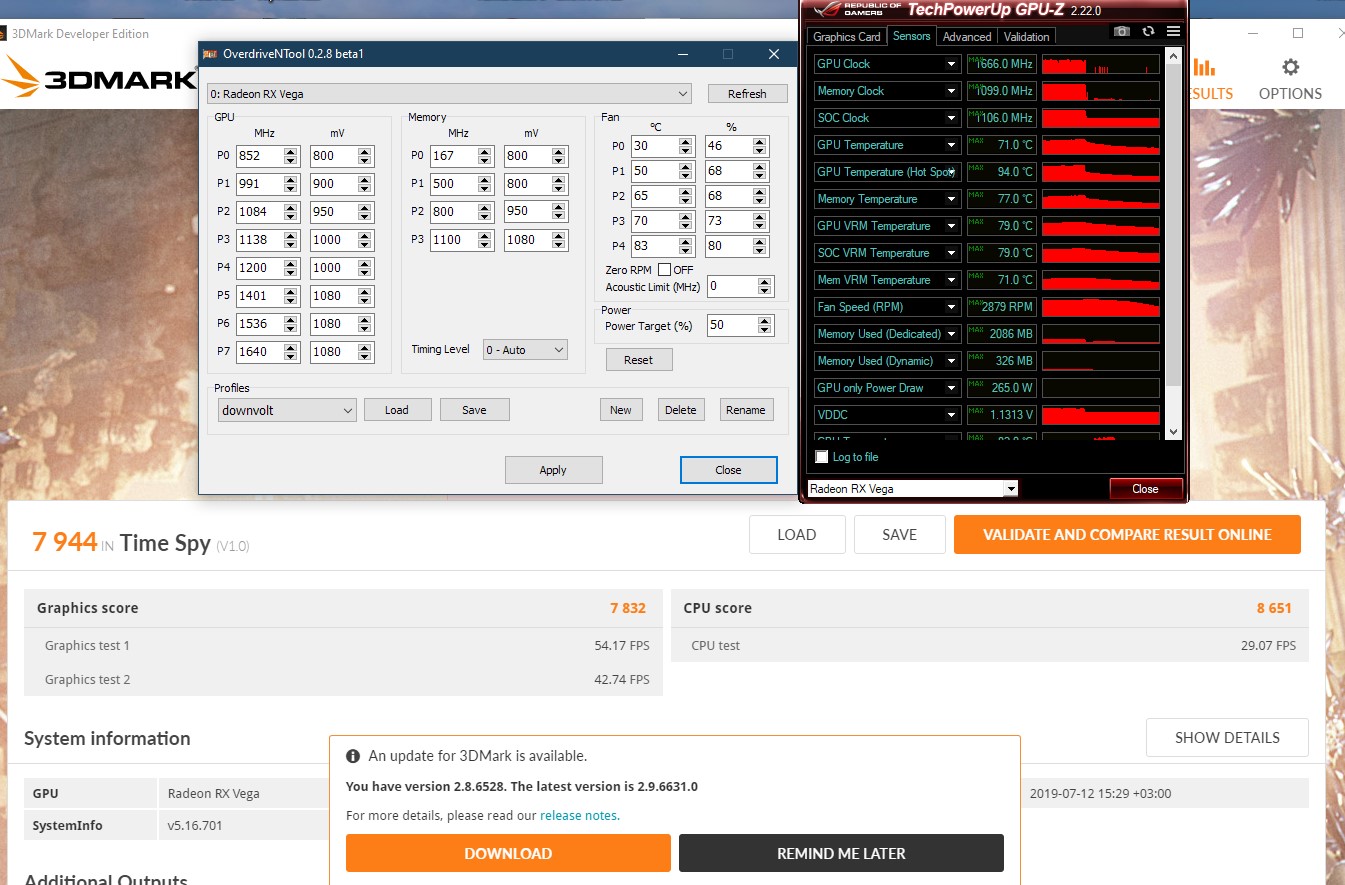Download the 3DMark update

click(x=508, y=854)
